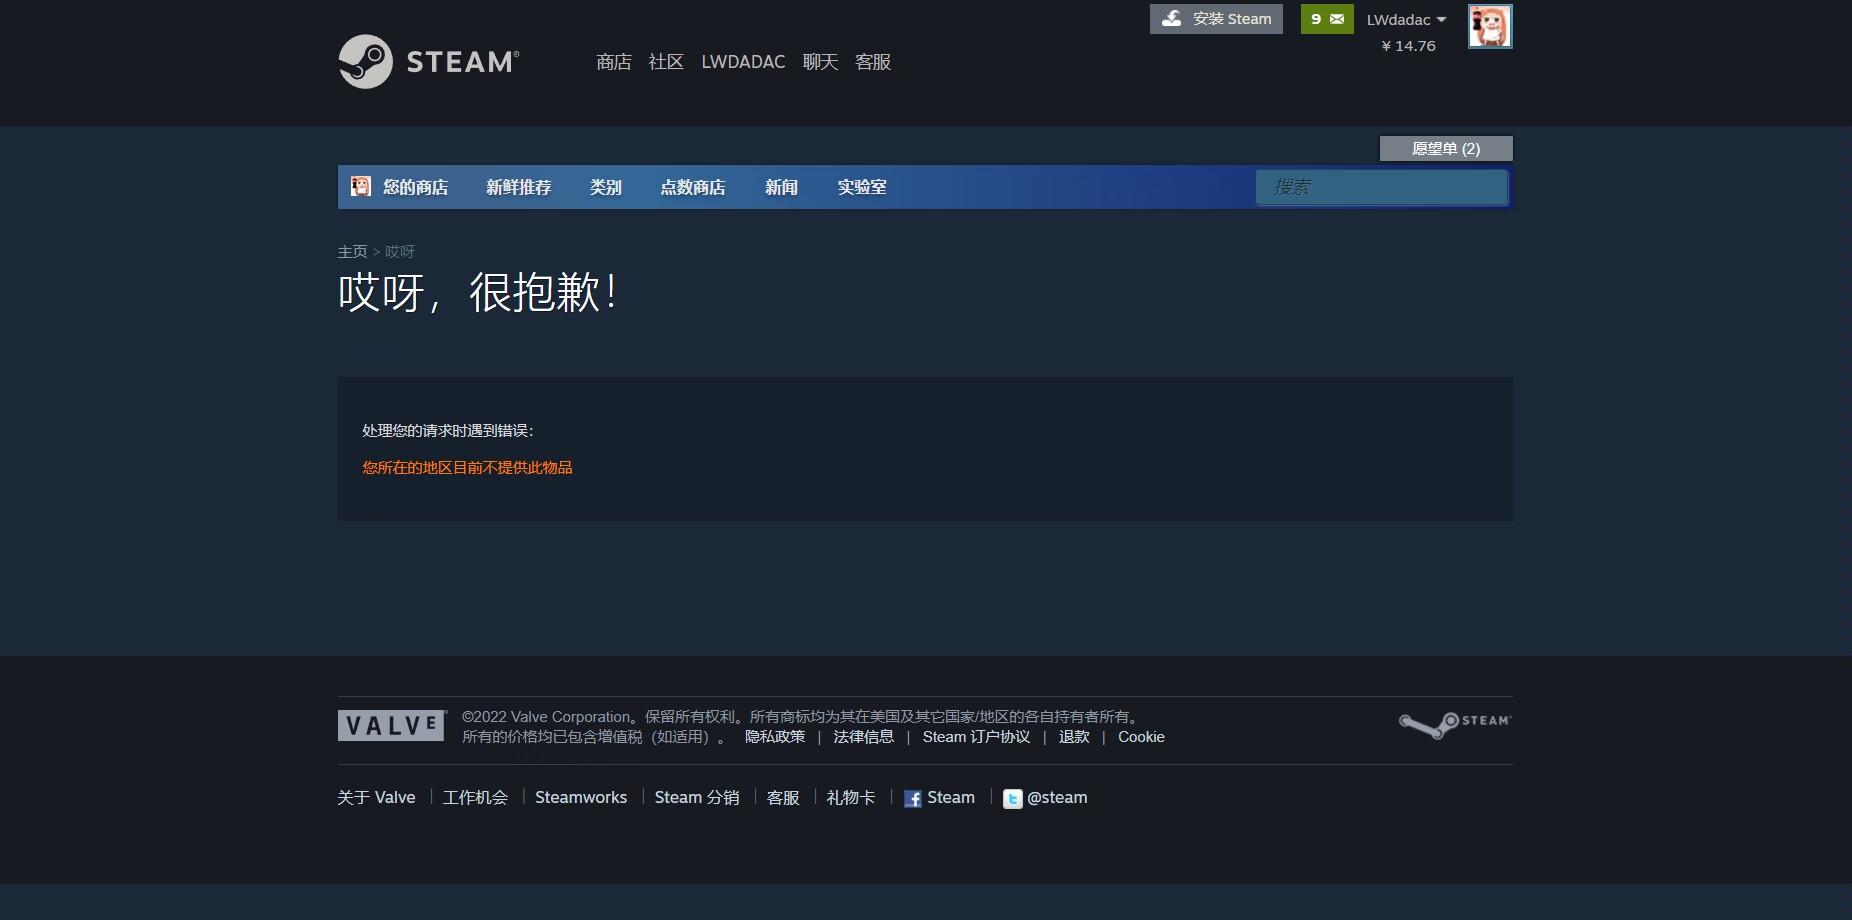Go to 客服 in top navigation
1852x920 pixels.
coord(873,62)
